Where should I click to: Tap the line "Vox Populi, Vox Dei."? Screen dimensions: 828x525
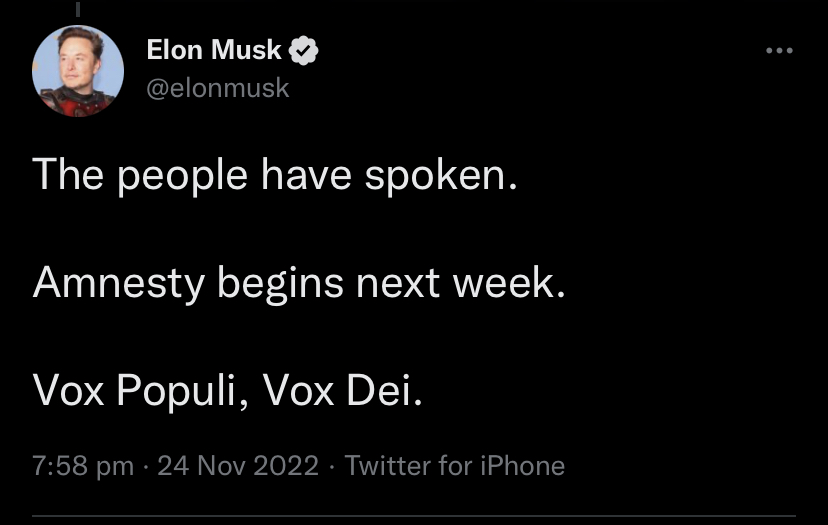228,391
